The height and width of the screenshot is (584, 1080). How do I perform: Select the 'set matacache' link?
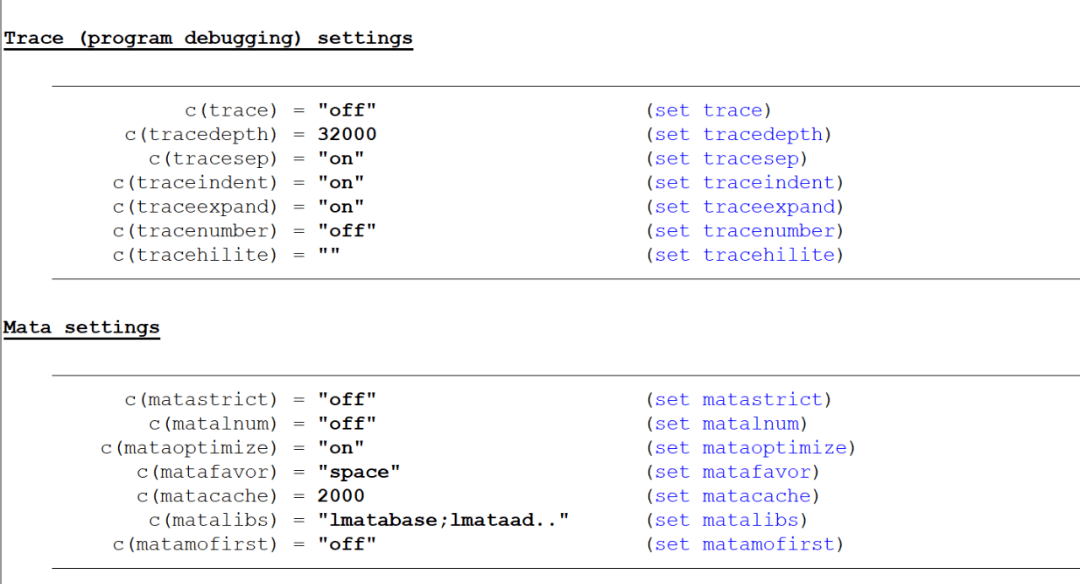(732, 496)
